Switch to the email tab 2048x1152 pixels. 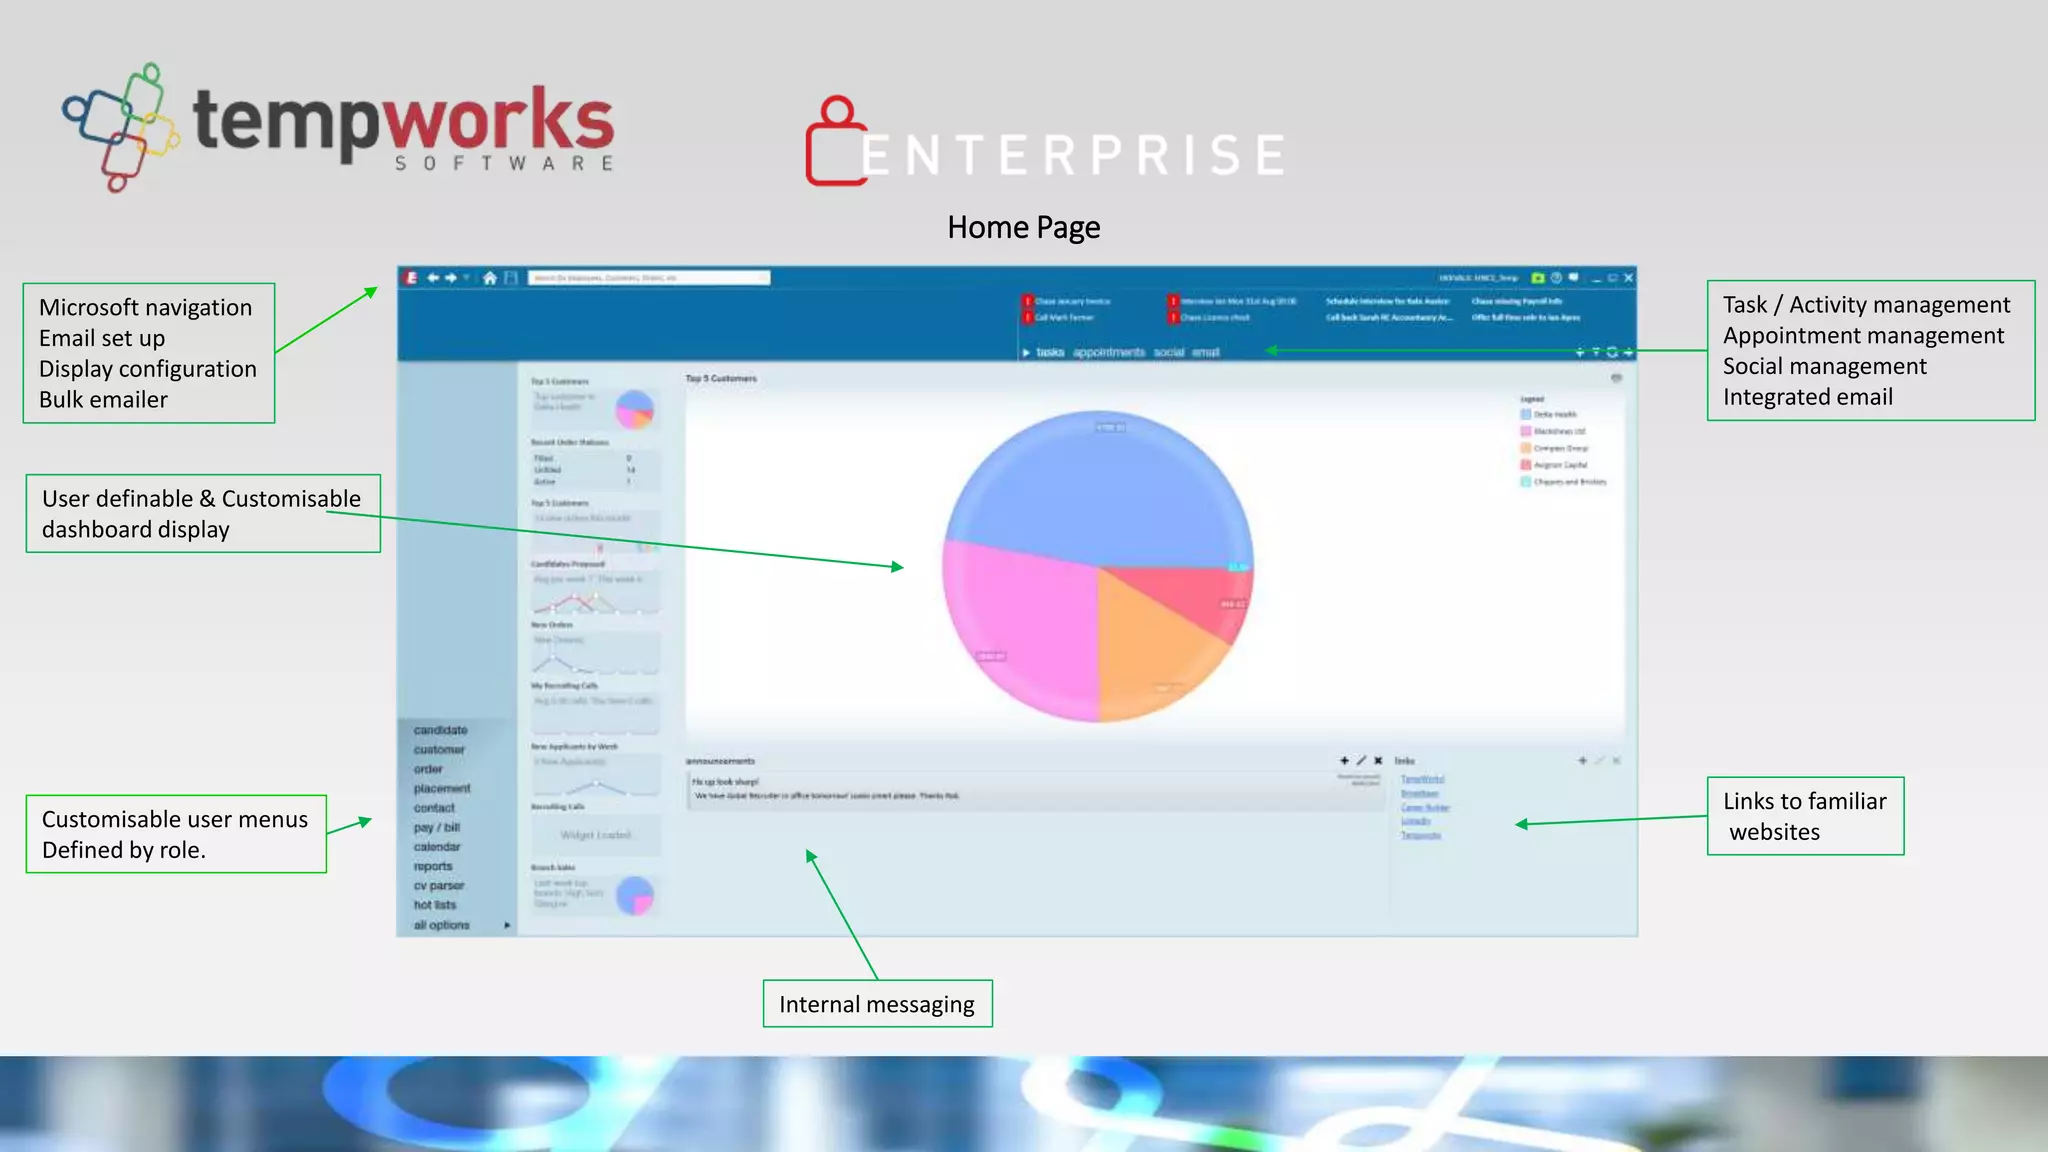coord(1205,352)
